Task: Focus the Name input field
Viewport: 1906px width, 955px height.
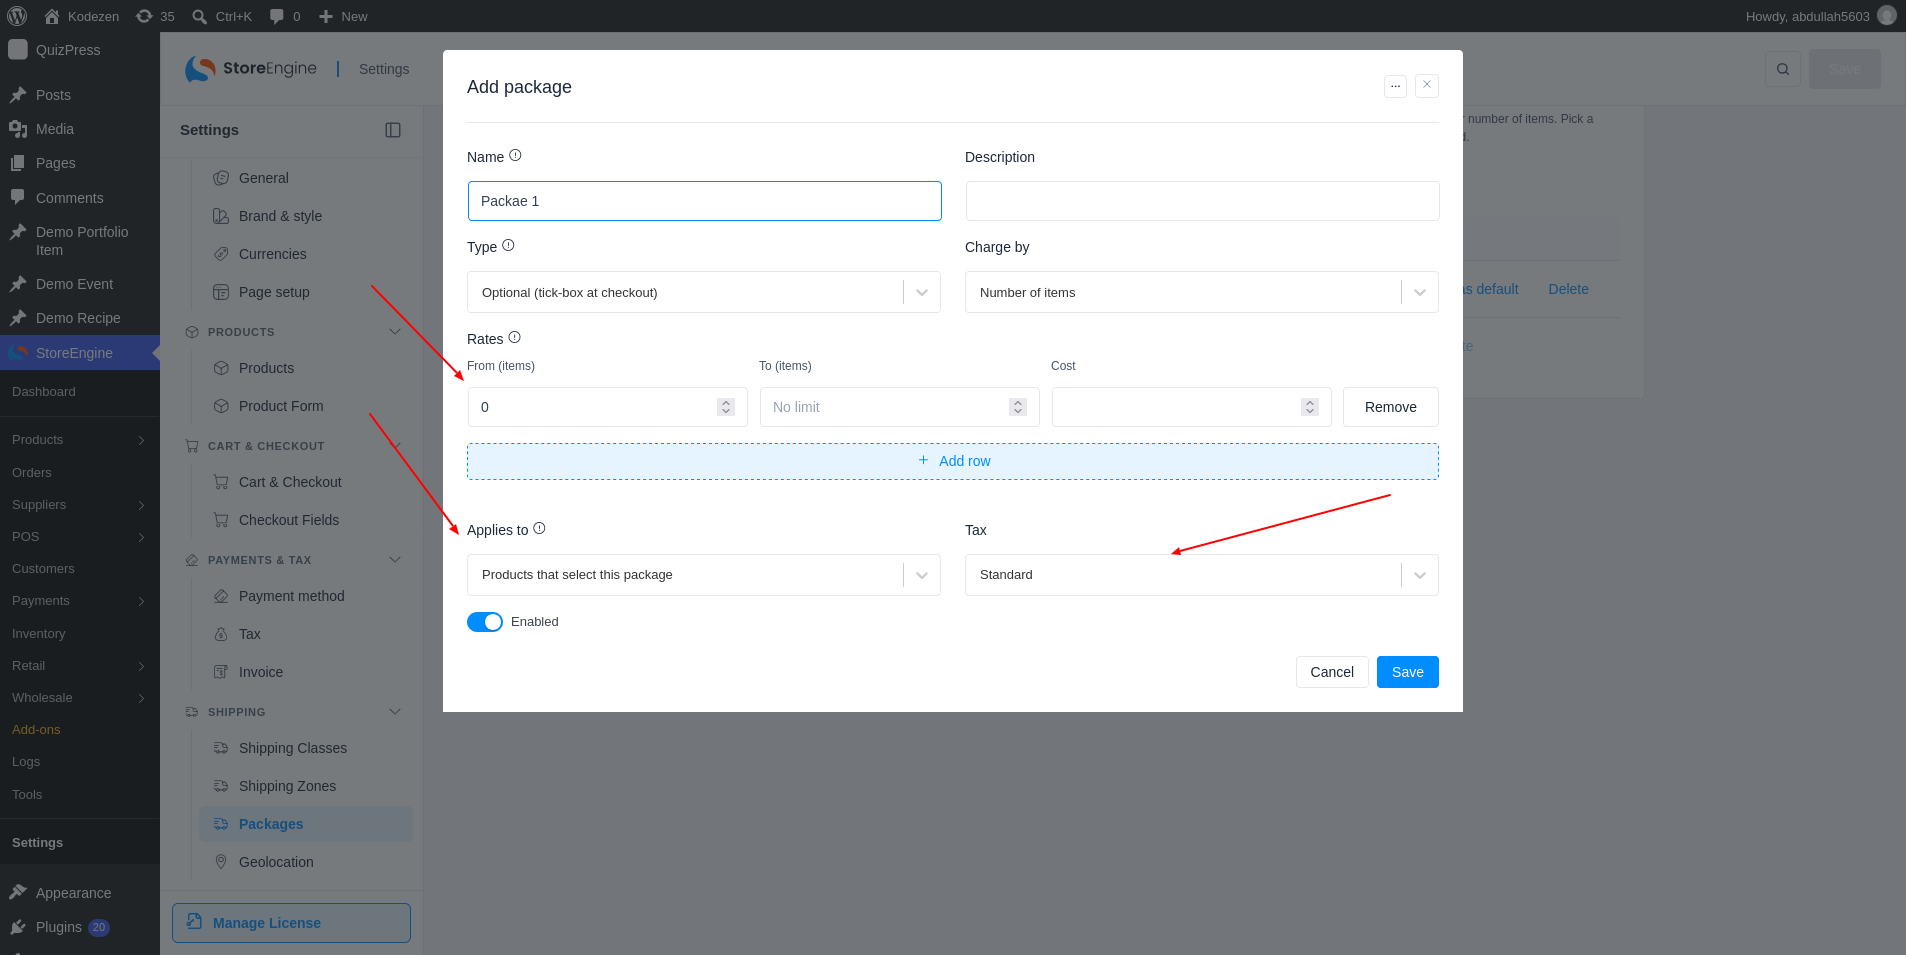Action: click(705, 201)
